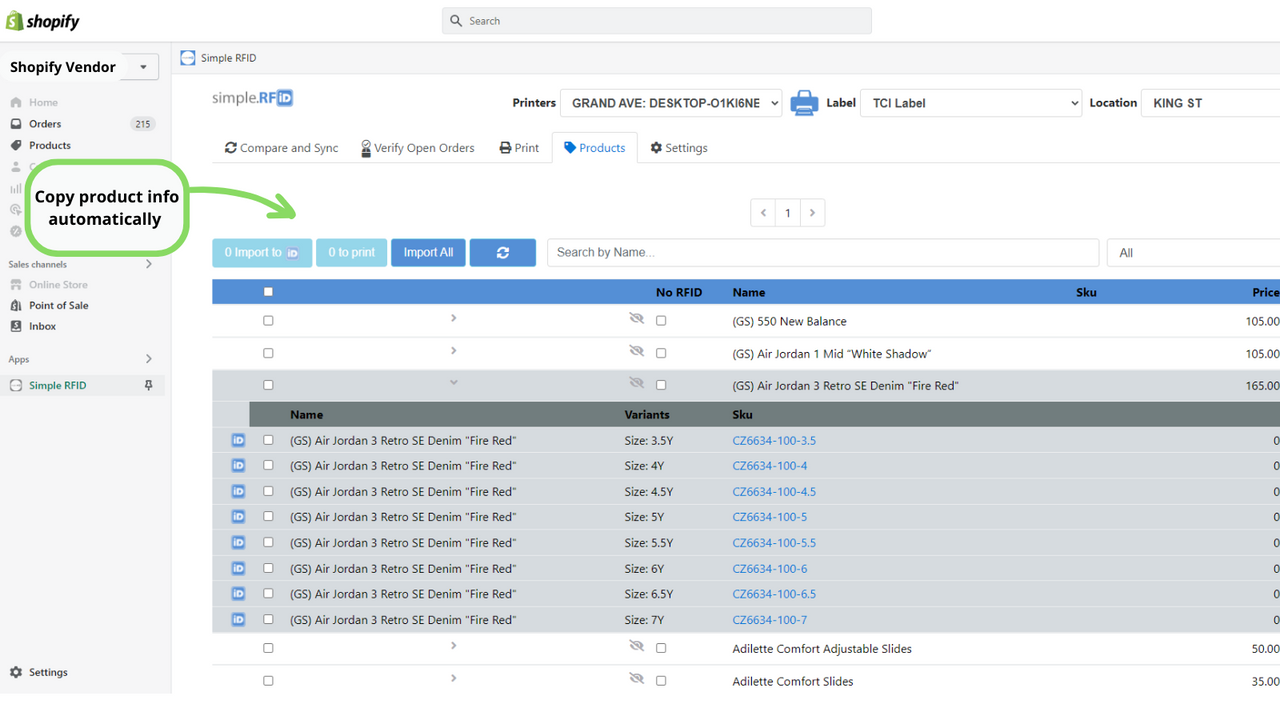Toggle hidden-eye icon for (GS) 550 New Balance

coord(636,319)
